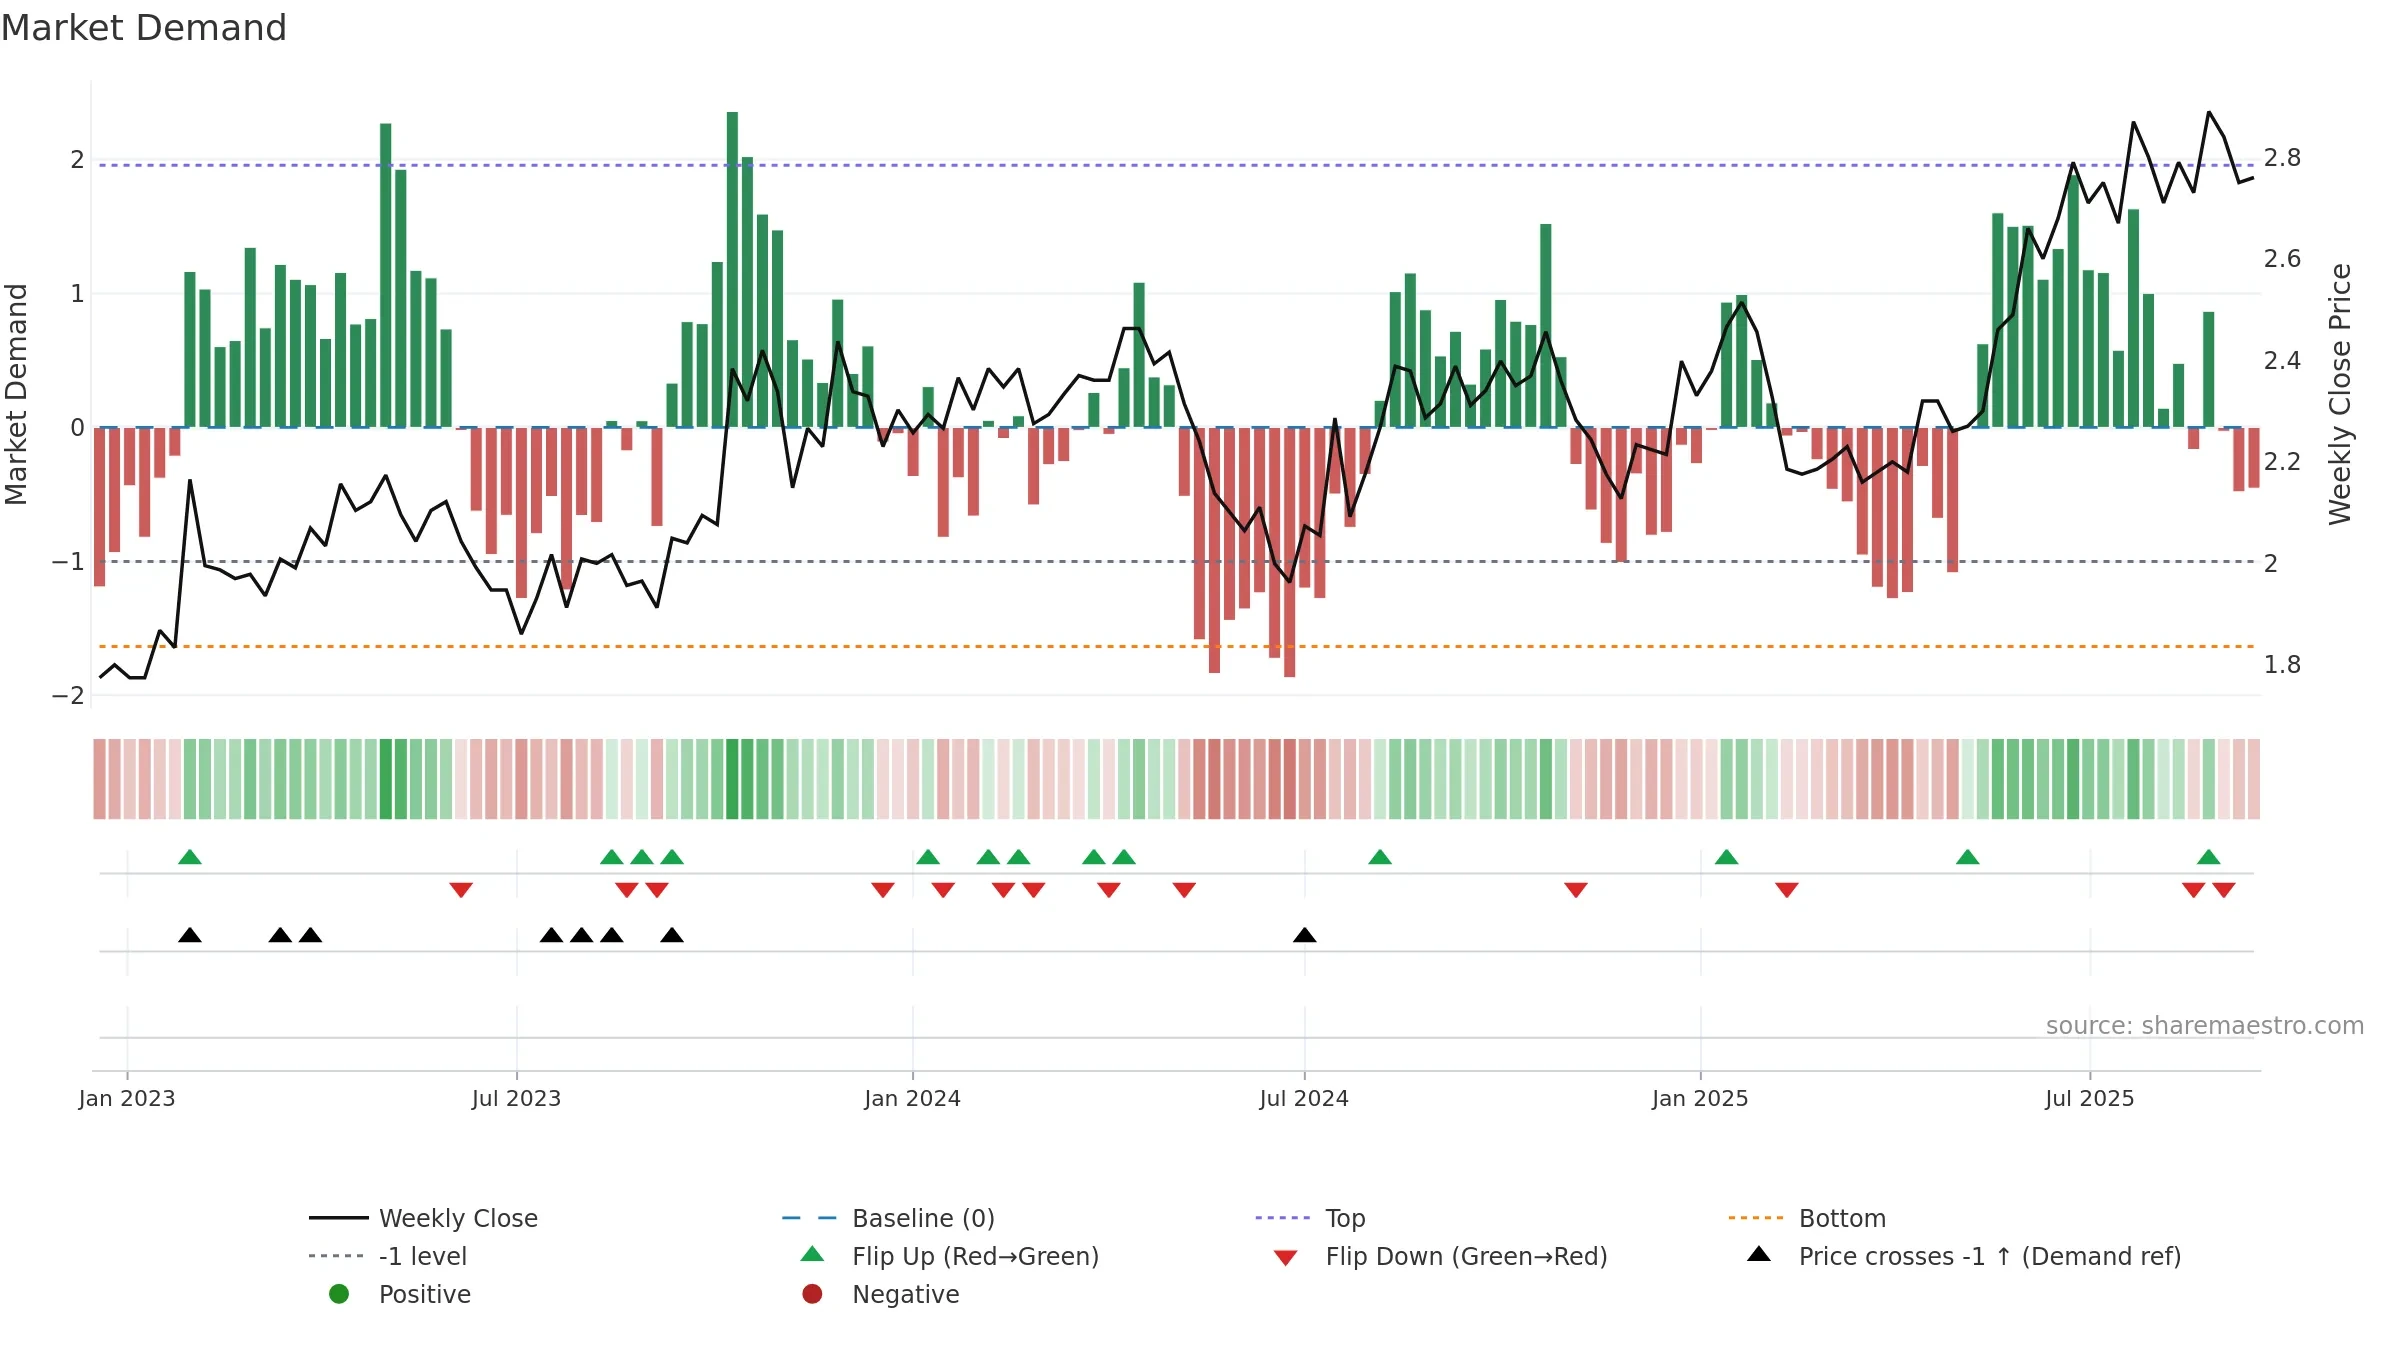
Task: Select the first black triangle marker near Jan 2023
Action: click(190, 935)
